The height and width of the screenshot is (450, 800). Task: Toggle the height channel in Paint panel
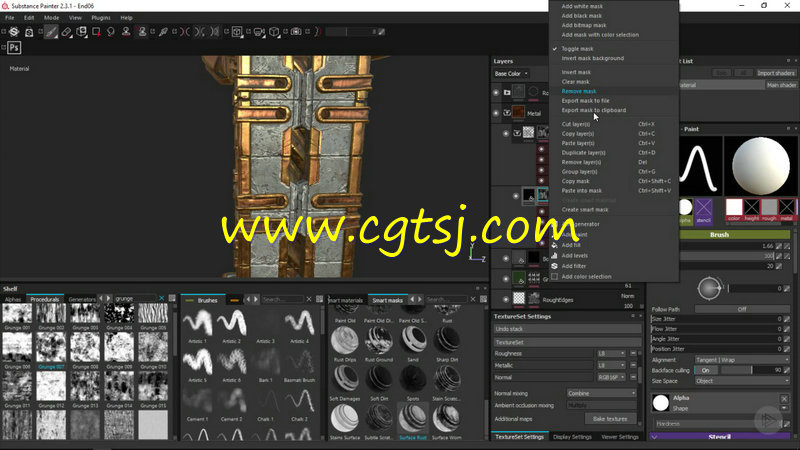pos(752,210)
